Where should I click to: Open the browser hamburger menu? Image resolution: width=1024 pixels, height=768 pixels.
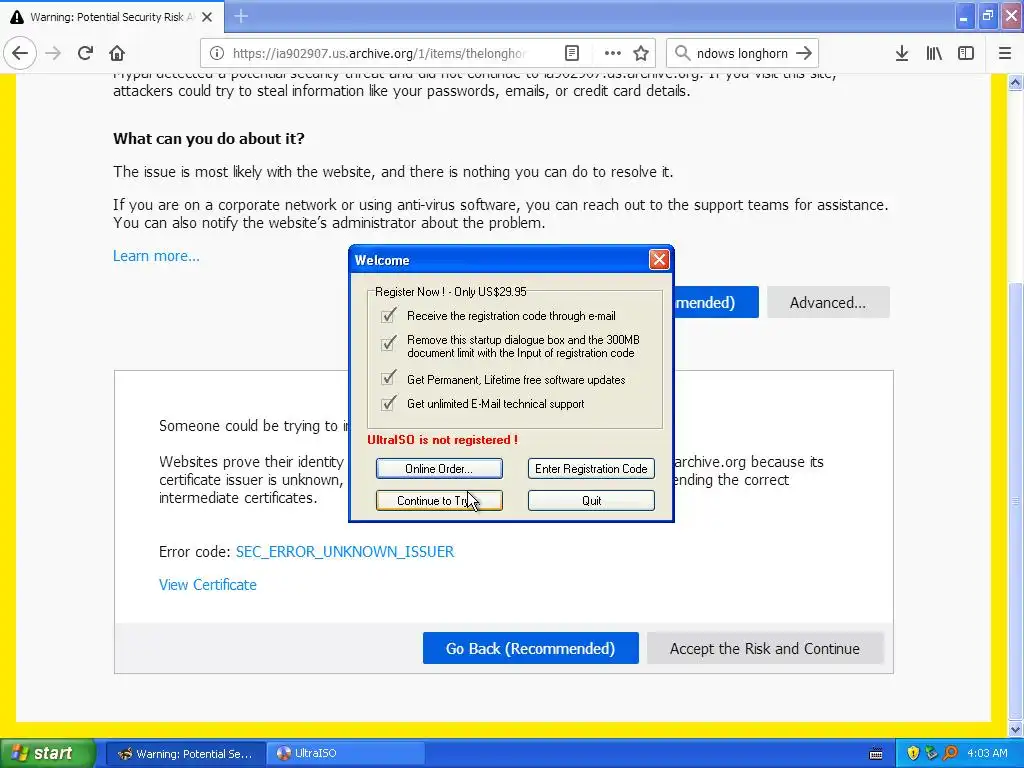[x=1004, y=53]
